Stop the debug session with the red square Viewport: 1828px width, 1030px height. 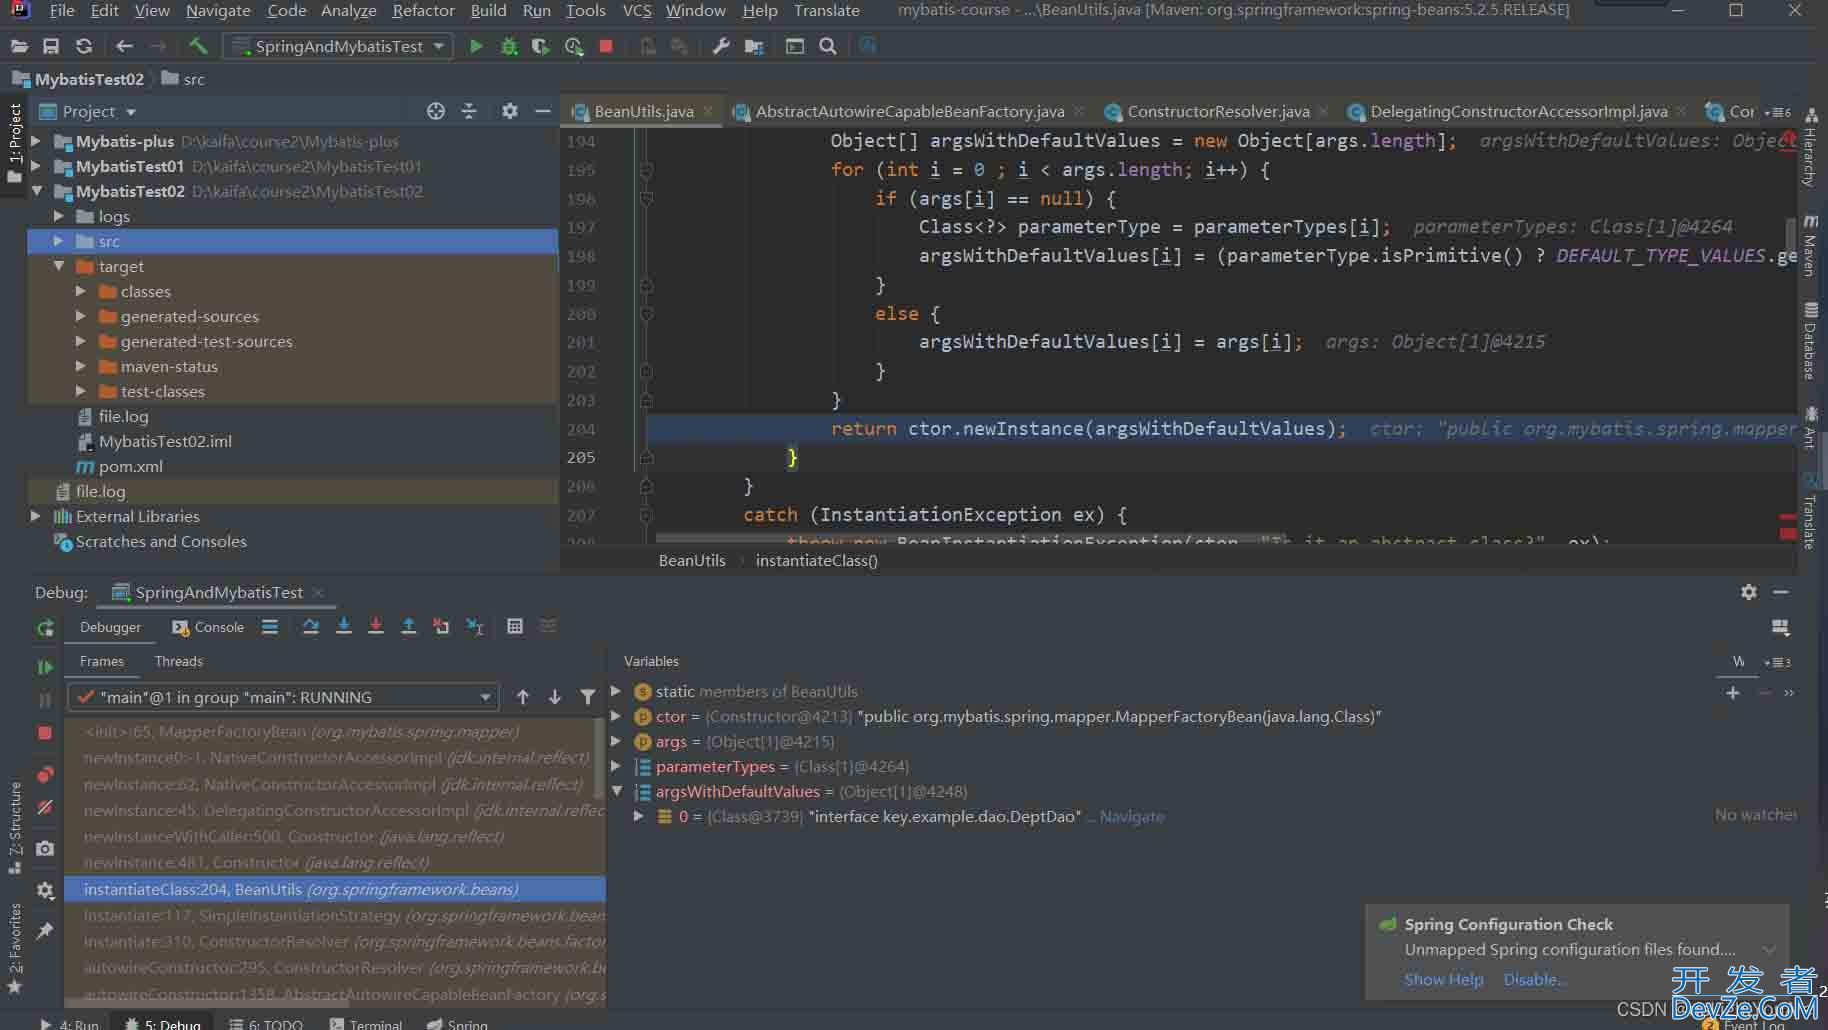click(45, 733)
